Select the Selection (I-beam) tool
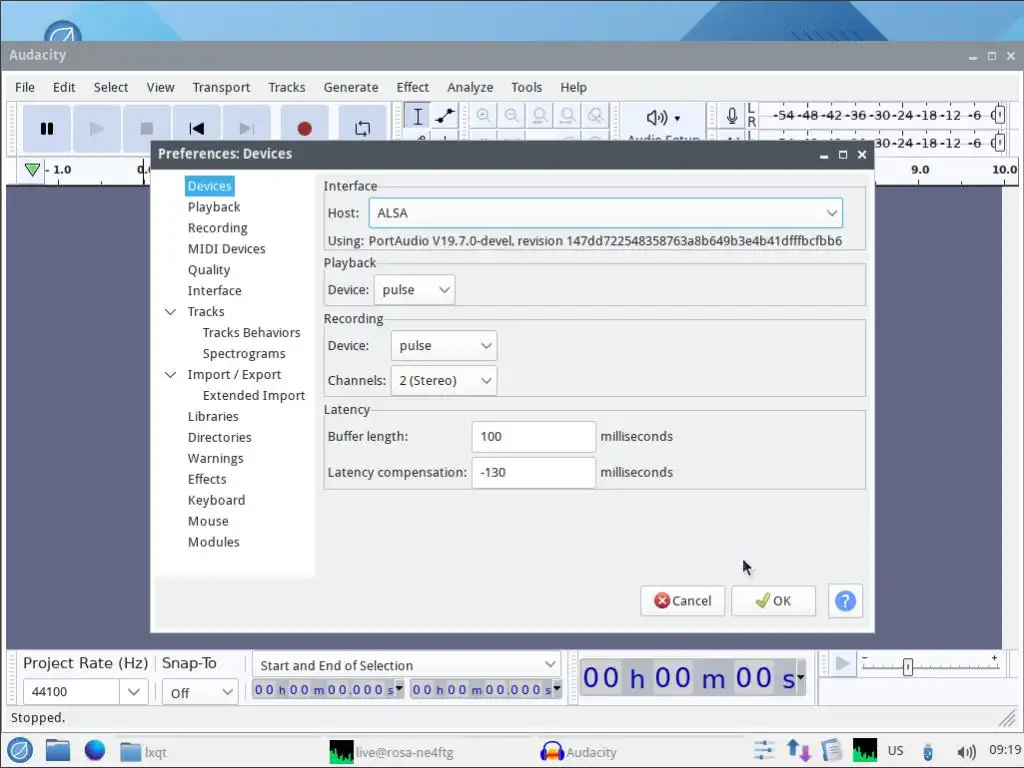Screen dimensions: 1024x768 (x=417, y=116)
